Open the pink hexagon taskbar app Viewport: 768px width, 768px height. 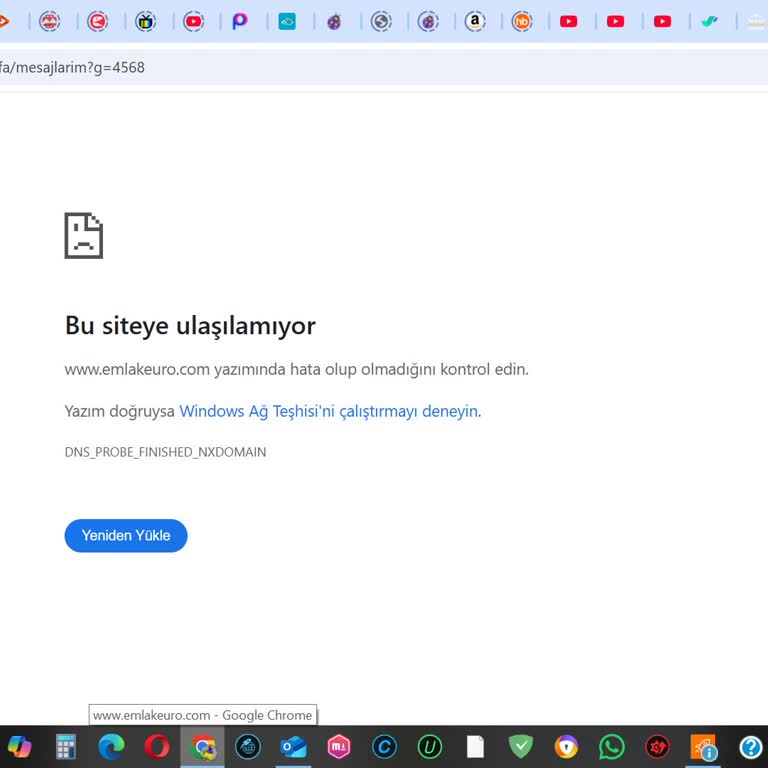(x=339, y=747)
